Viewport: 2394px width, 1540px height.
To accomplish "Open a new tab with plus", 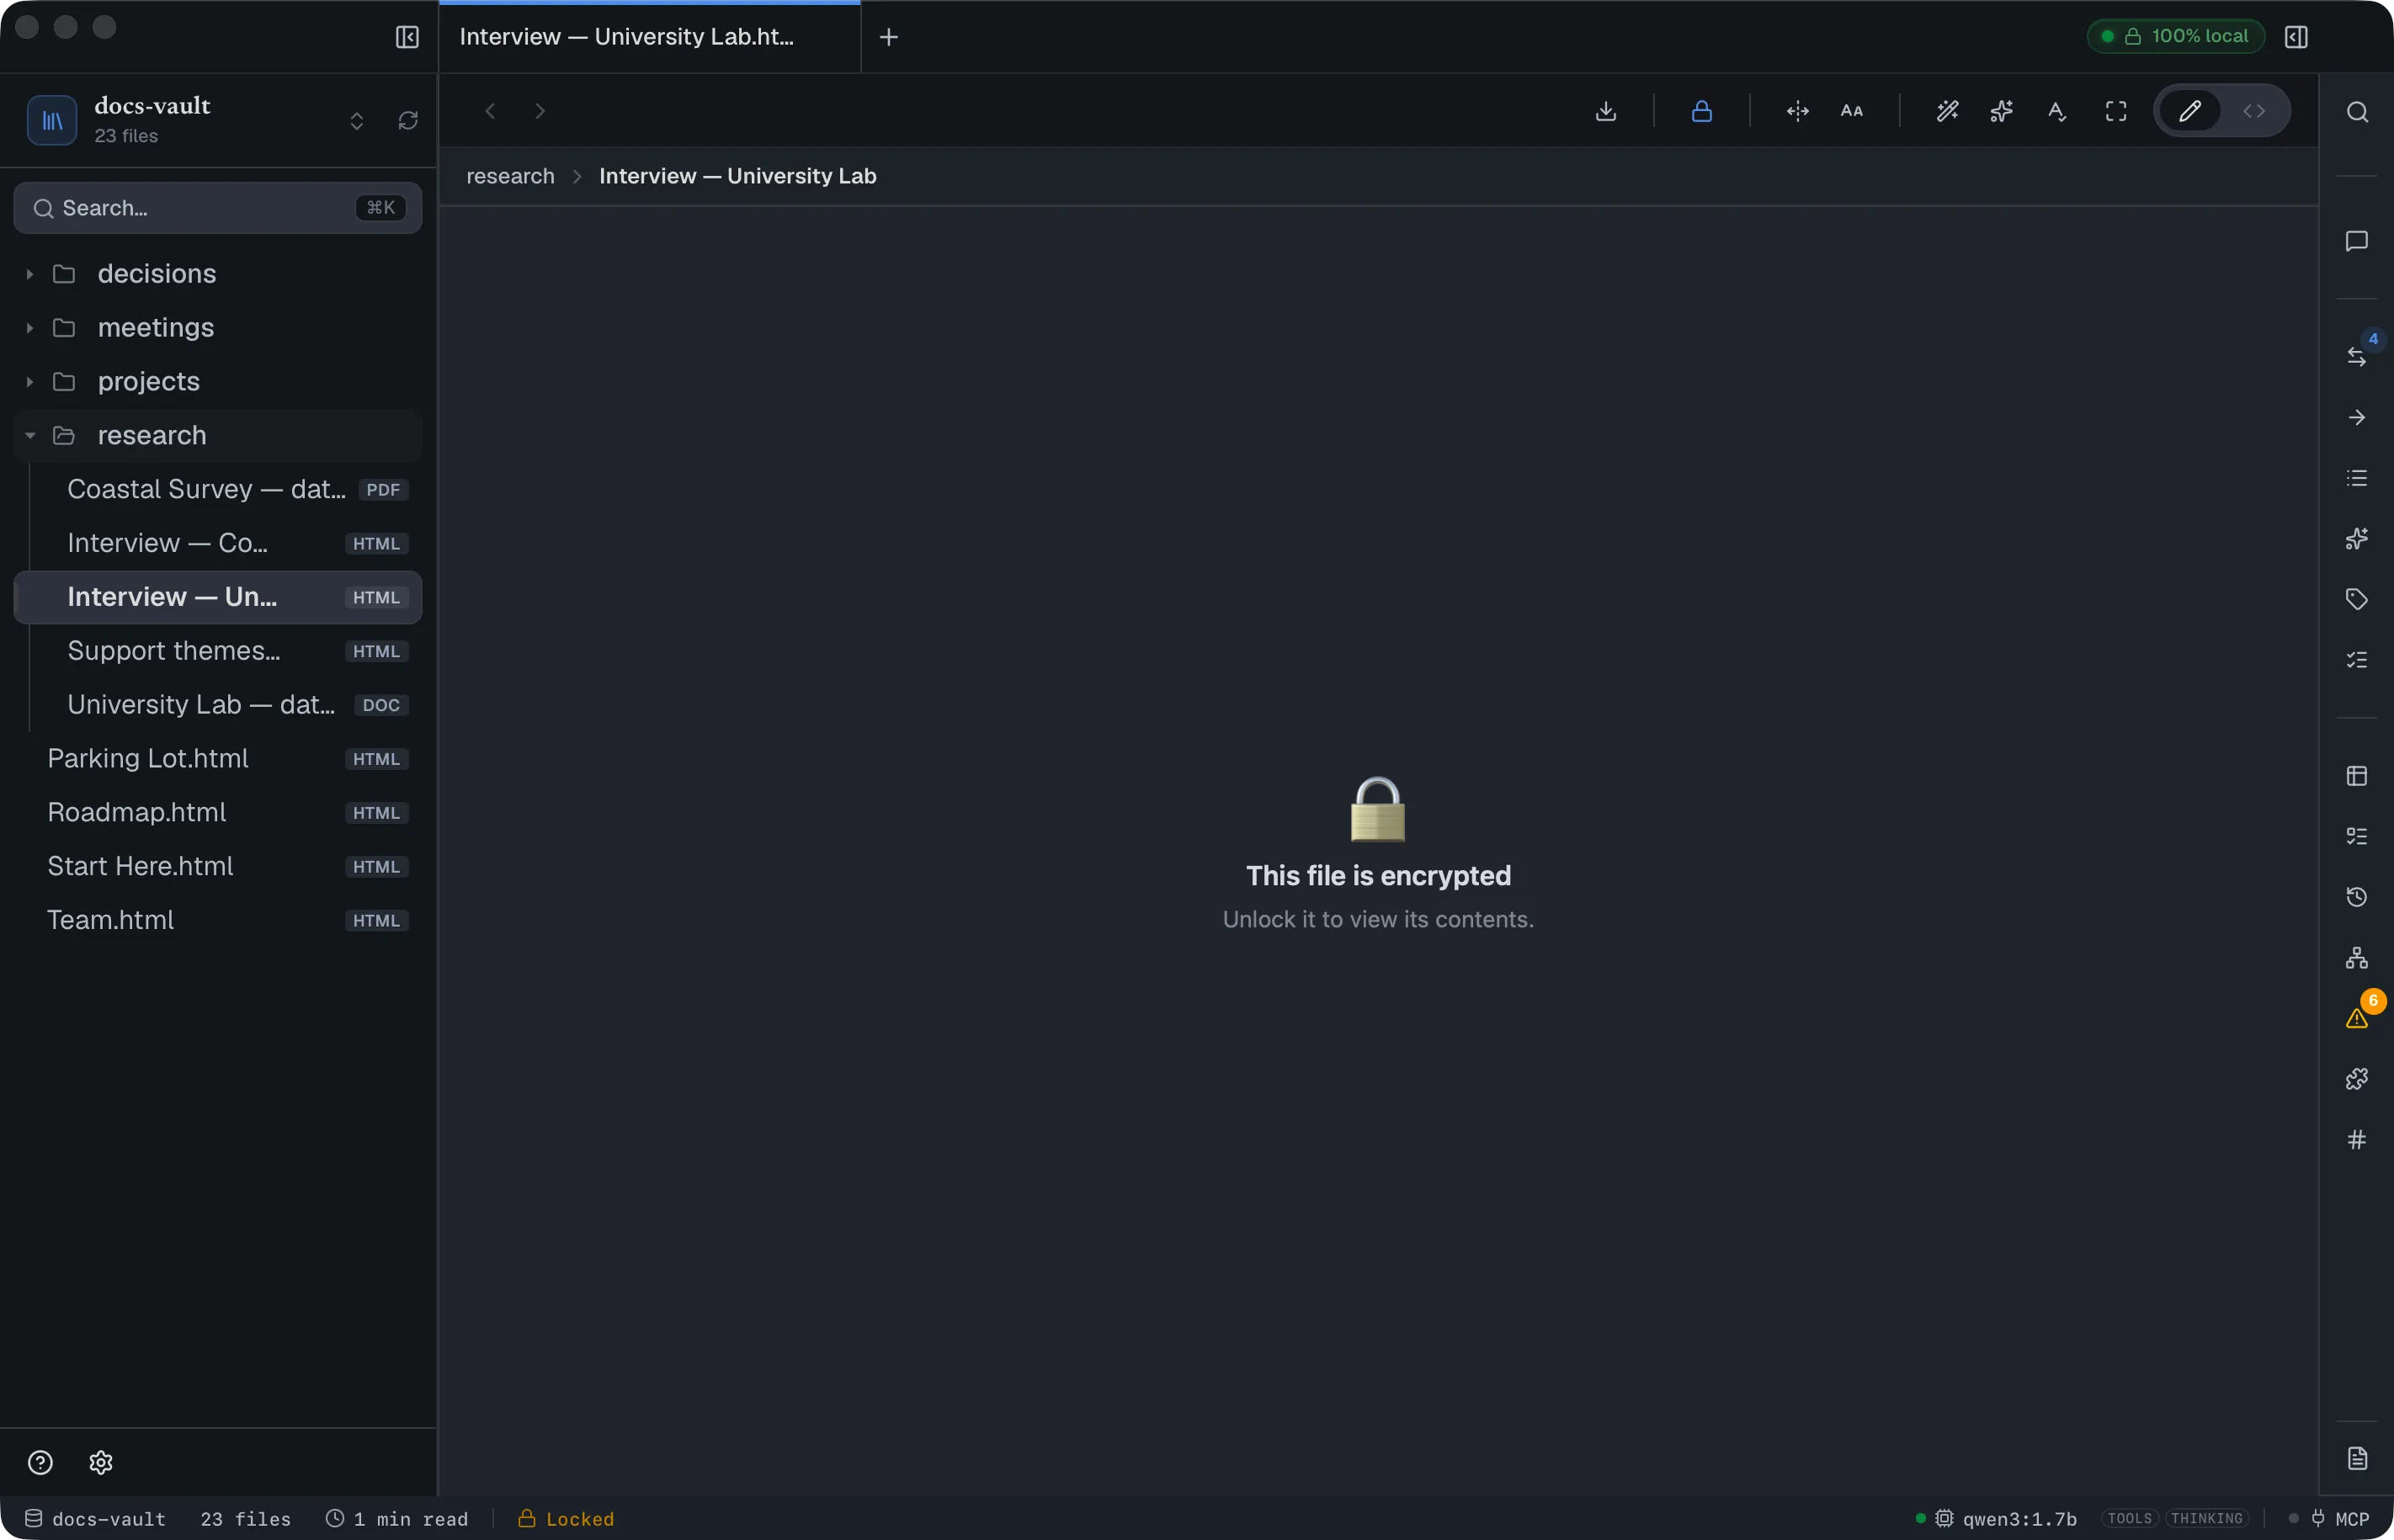I will pyautogui.click(x=888, y=37).
